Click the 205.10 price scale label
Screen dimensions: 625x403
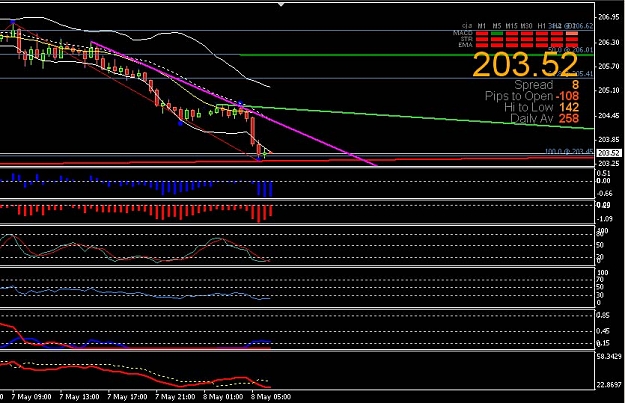click(x=609, y=90)
